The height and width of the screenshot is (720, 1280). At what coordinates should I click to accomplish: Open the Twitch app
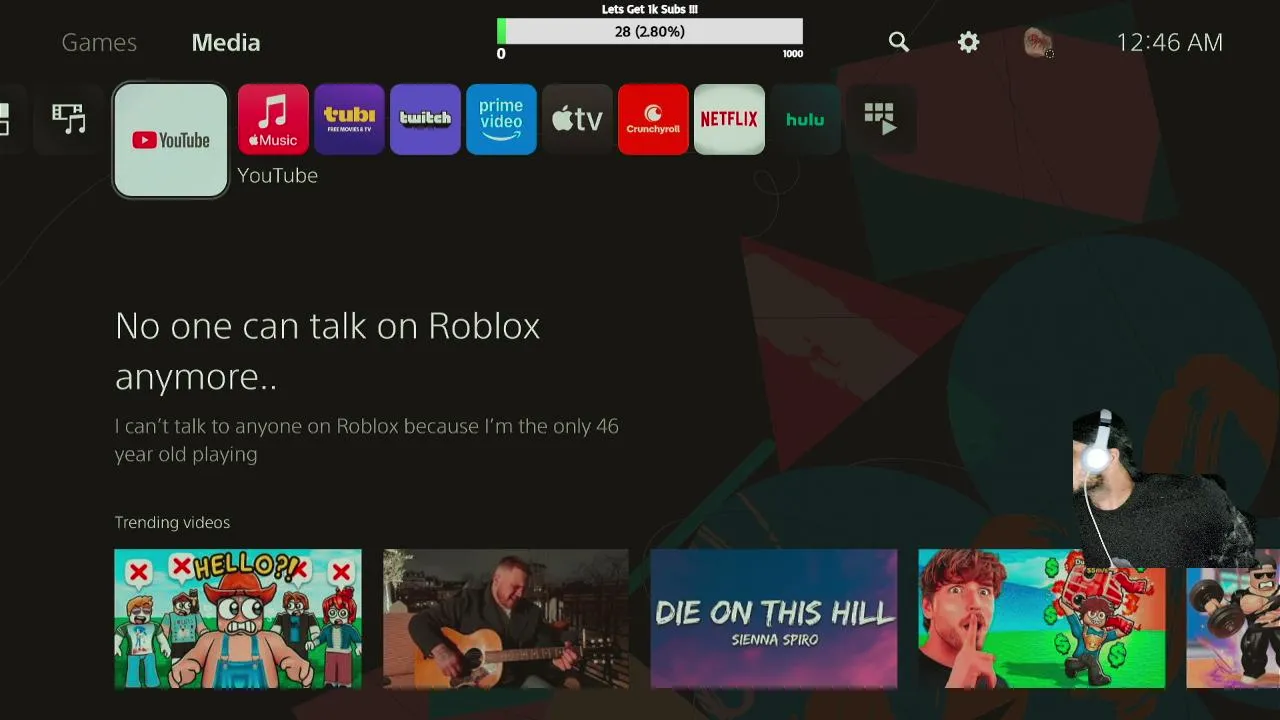pyautogui.click(x=425, y=119)
